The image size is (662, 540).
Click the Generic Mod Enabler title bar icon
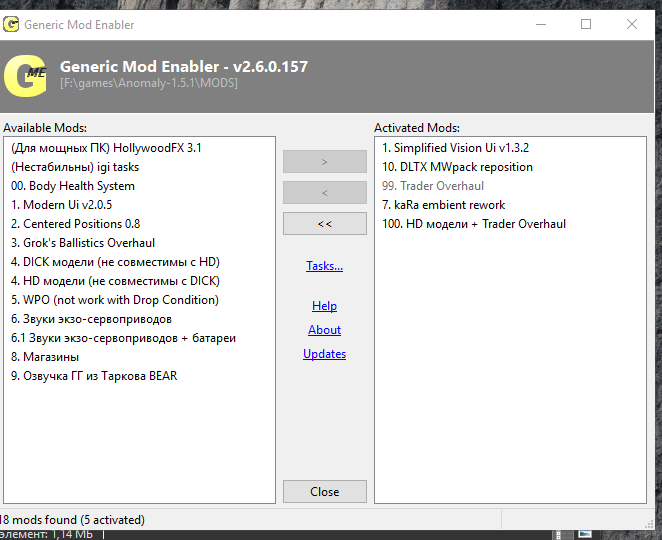click(11, 24)
